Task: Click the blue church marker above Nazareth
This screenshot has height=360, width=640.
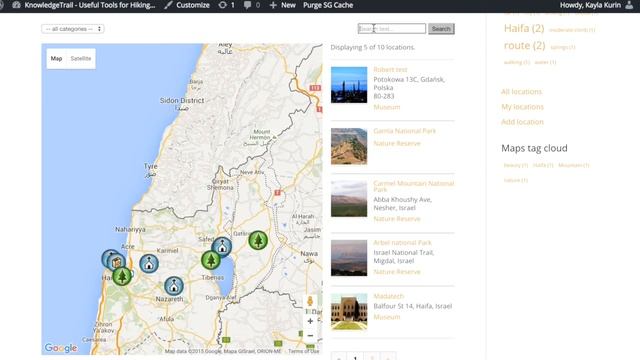Action: [x=174, y=286]
